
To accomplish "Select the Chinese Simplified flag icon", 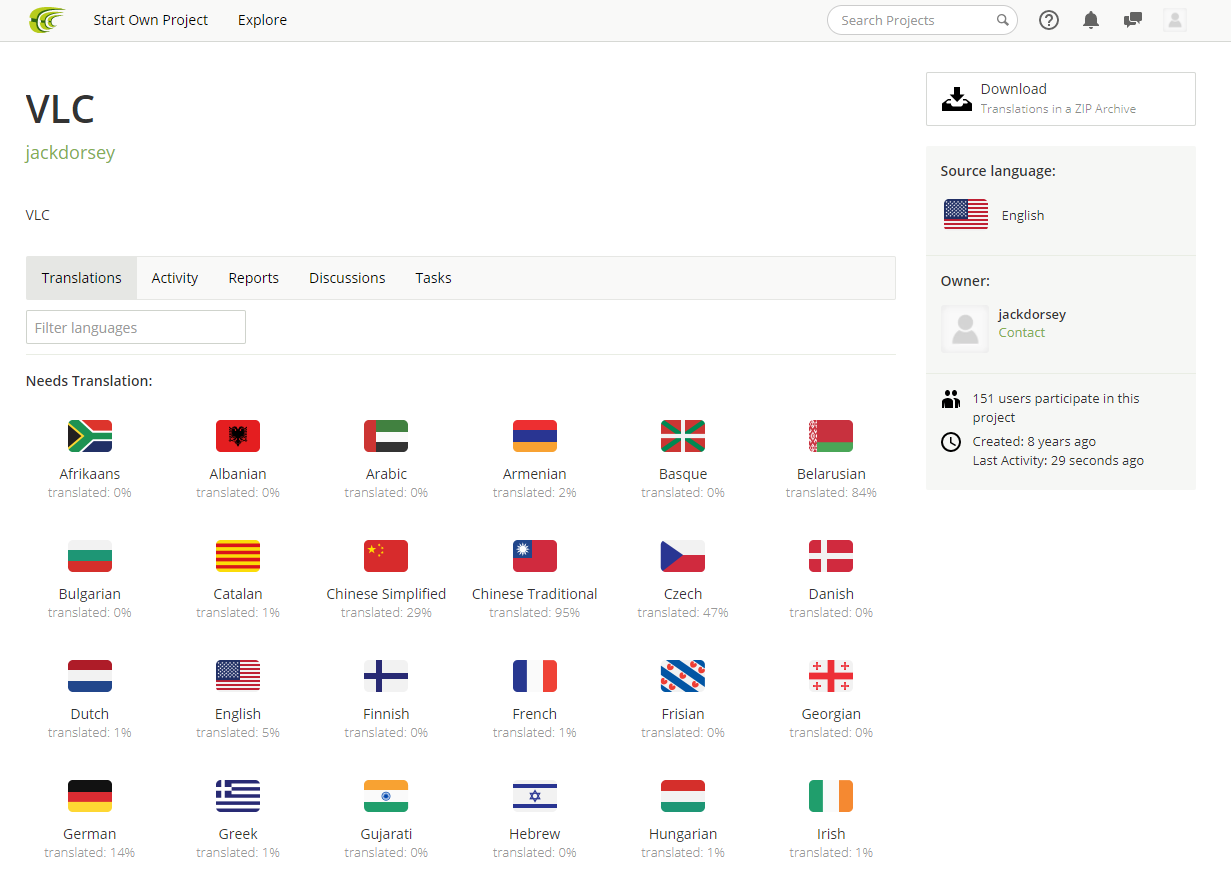I will 386,556.
